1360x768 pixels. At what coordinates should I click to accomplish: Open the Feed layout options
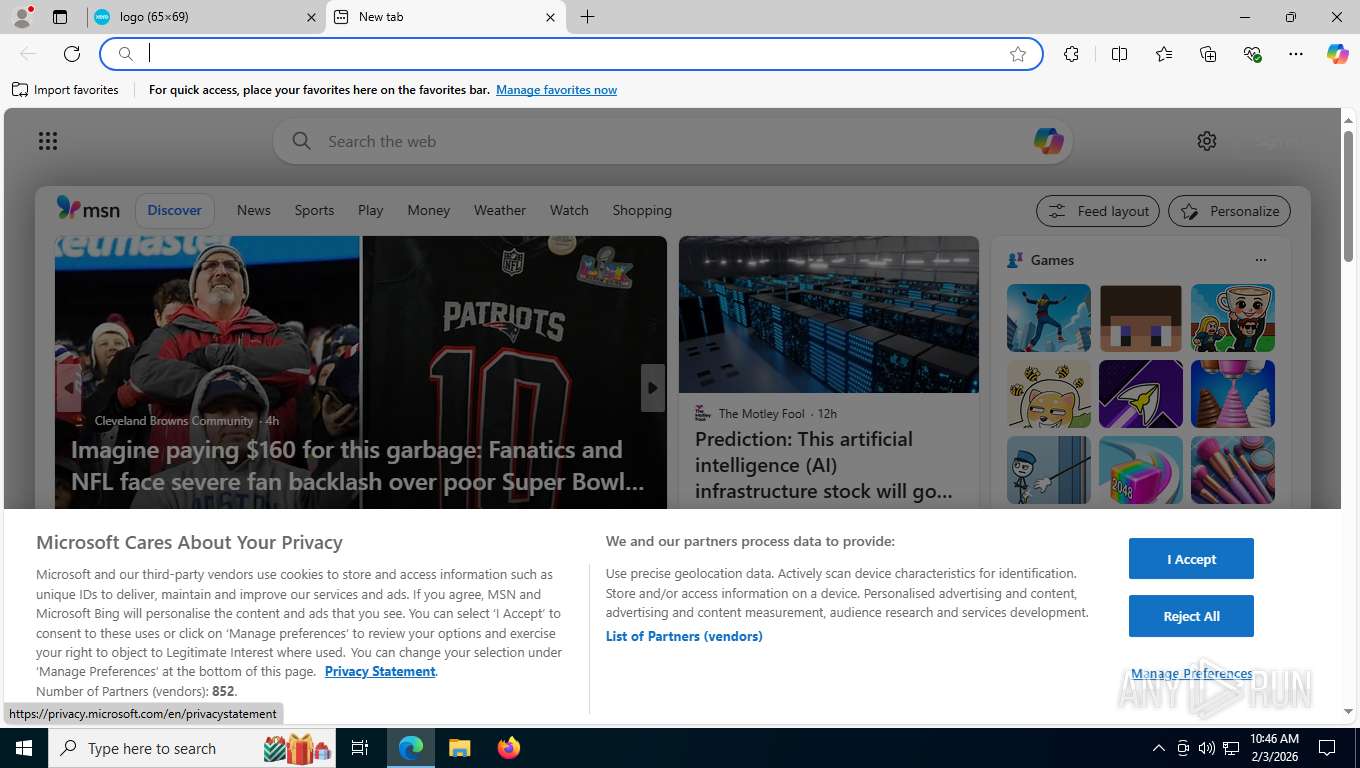coord(1098,211)
